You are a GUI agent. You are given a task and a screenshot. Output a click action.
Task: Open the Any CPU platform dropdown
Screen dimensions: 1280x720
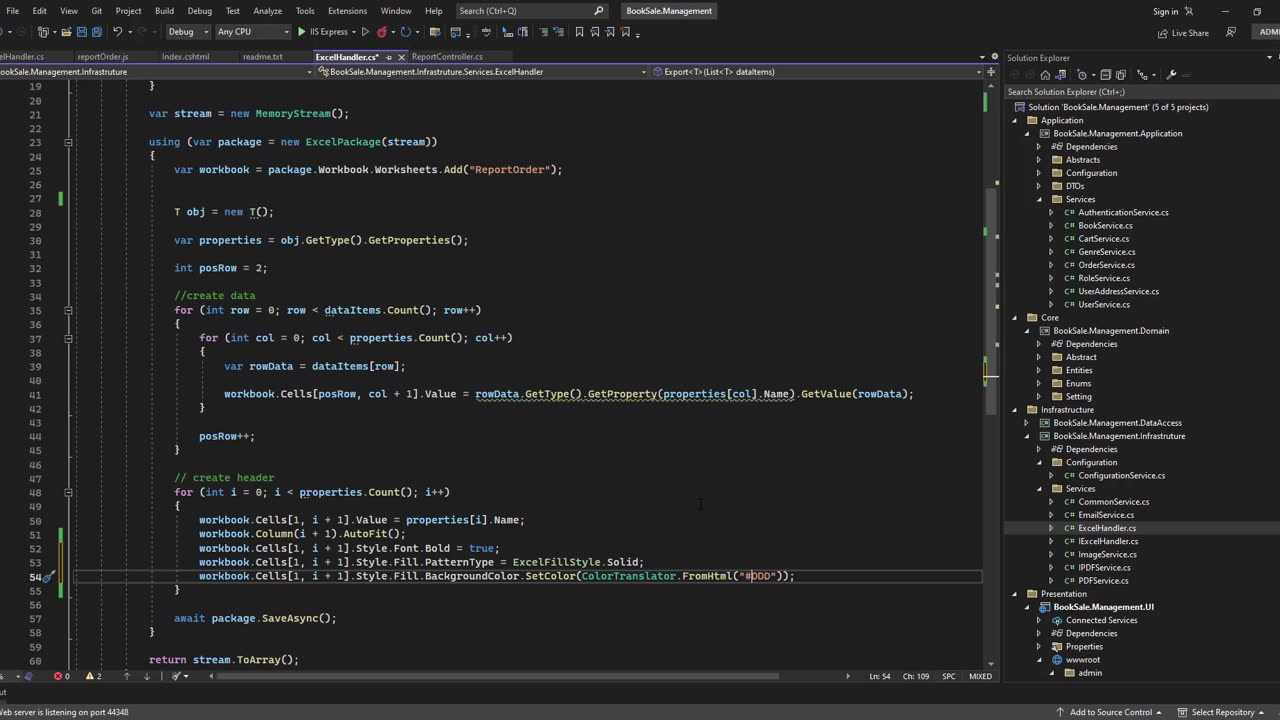pos(252,32)
